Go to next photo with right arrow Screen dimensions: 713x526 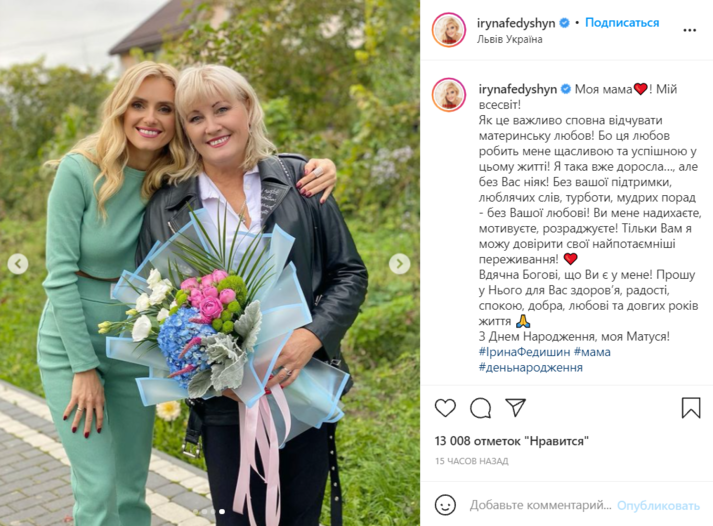click(399, 264)
